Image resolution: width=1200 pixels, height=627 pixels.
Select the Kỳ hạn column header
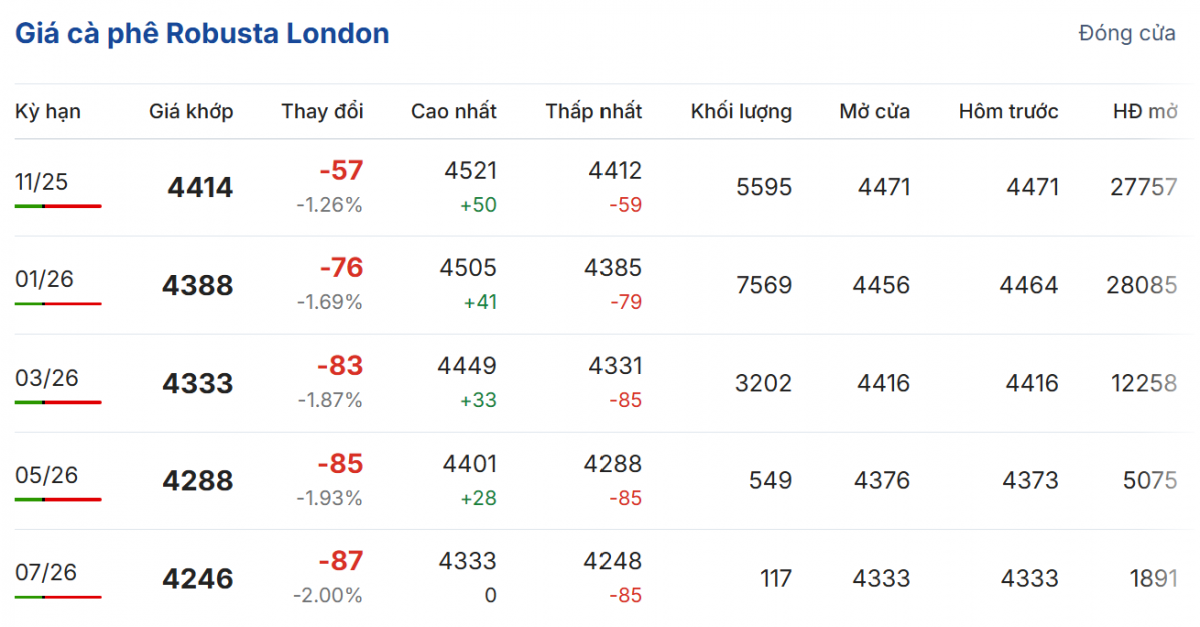(48, 112)
